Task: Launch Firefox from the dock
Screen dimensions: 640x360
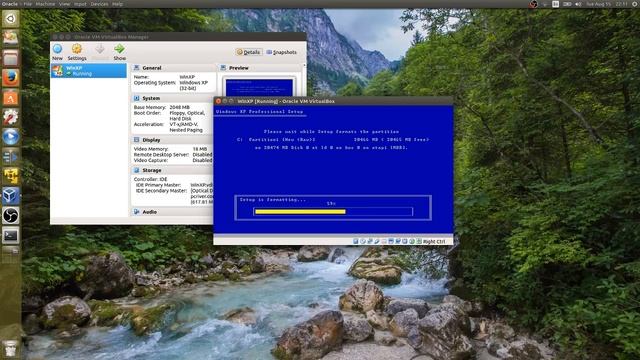Action: (11, 77)
